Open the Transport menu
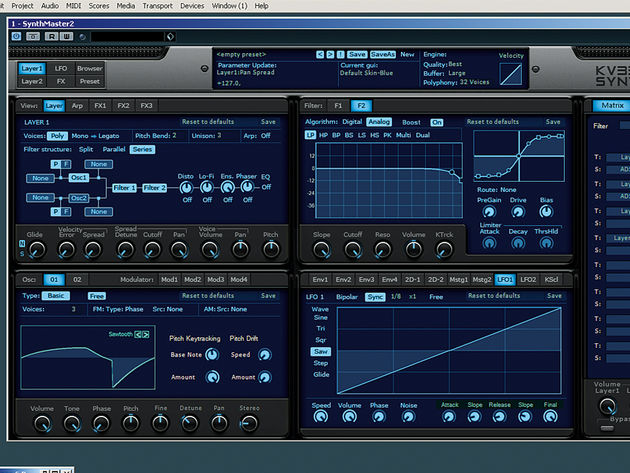Viewport: 630px width, 473px height. (157, 6)
